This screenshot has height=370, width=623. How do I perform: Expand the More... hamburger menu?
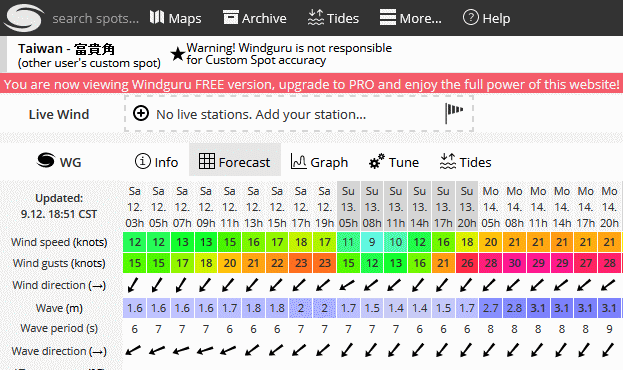(x=387, y=17)
